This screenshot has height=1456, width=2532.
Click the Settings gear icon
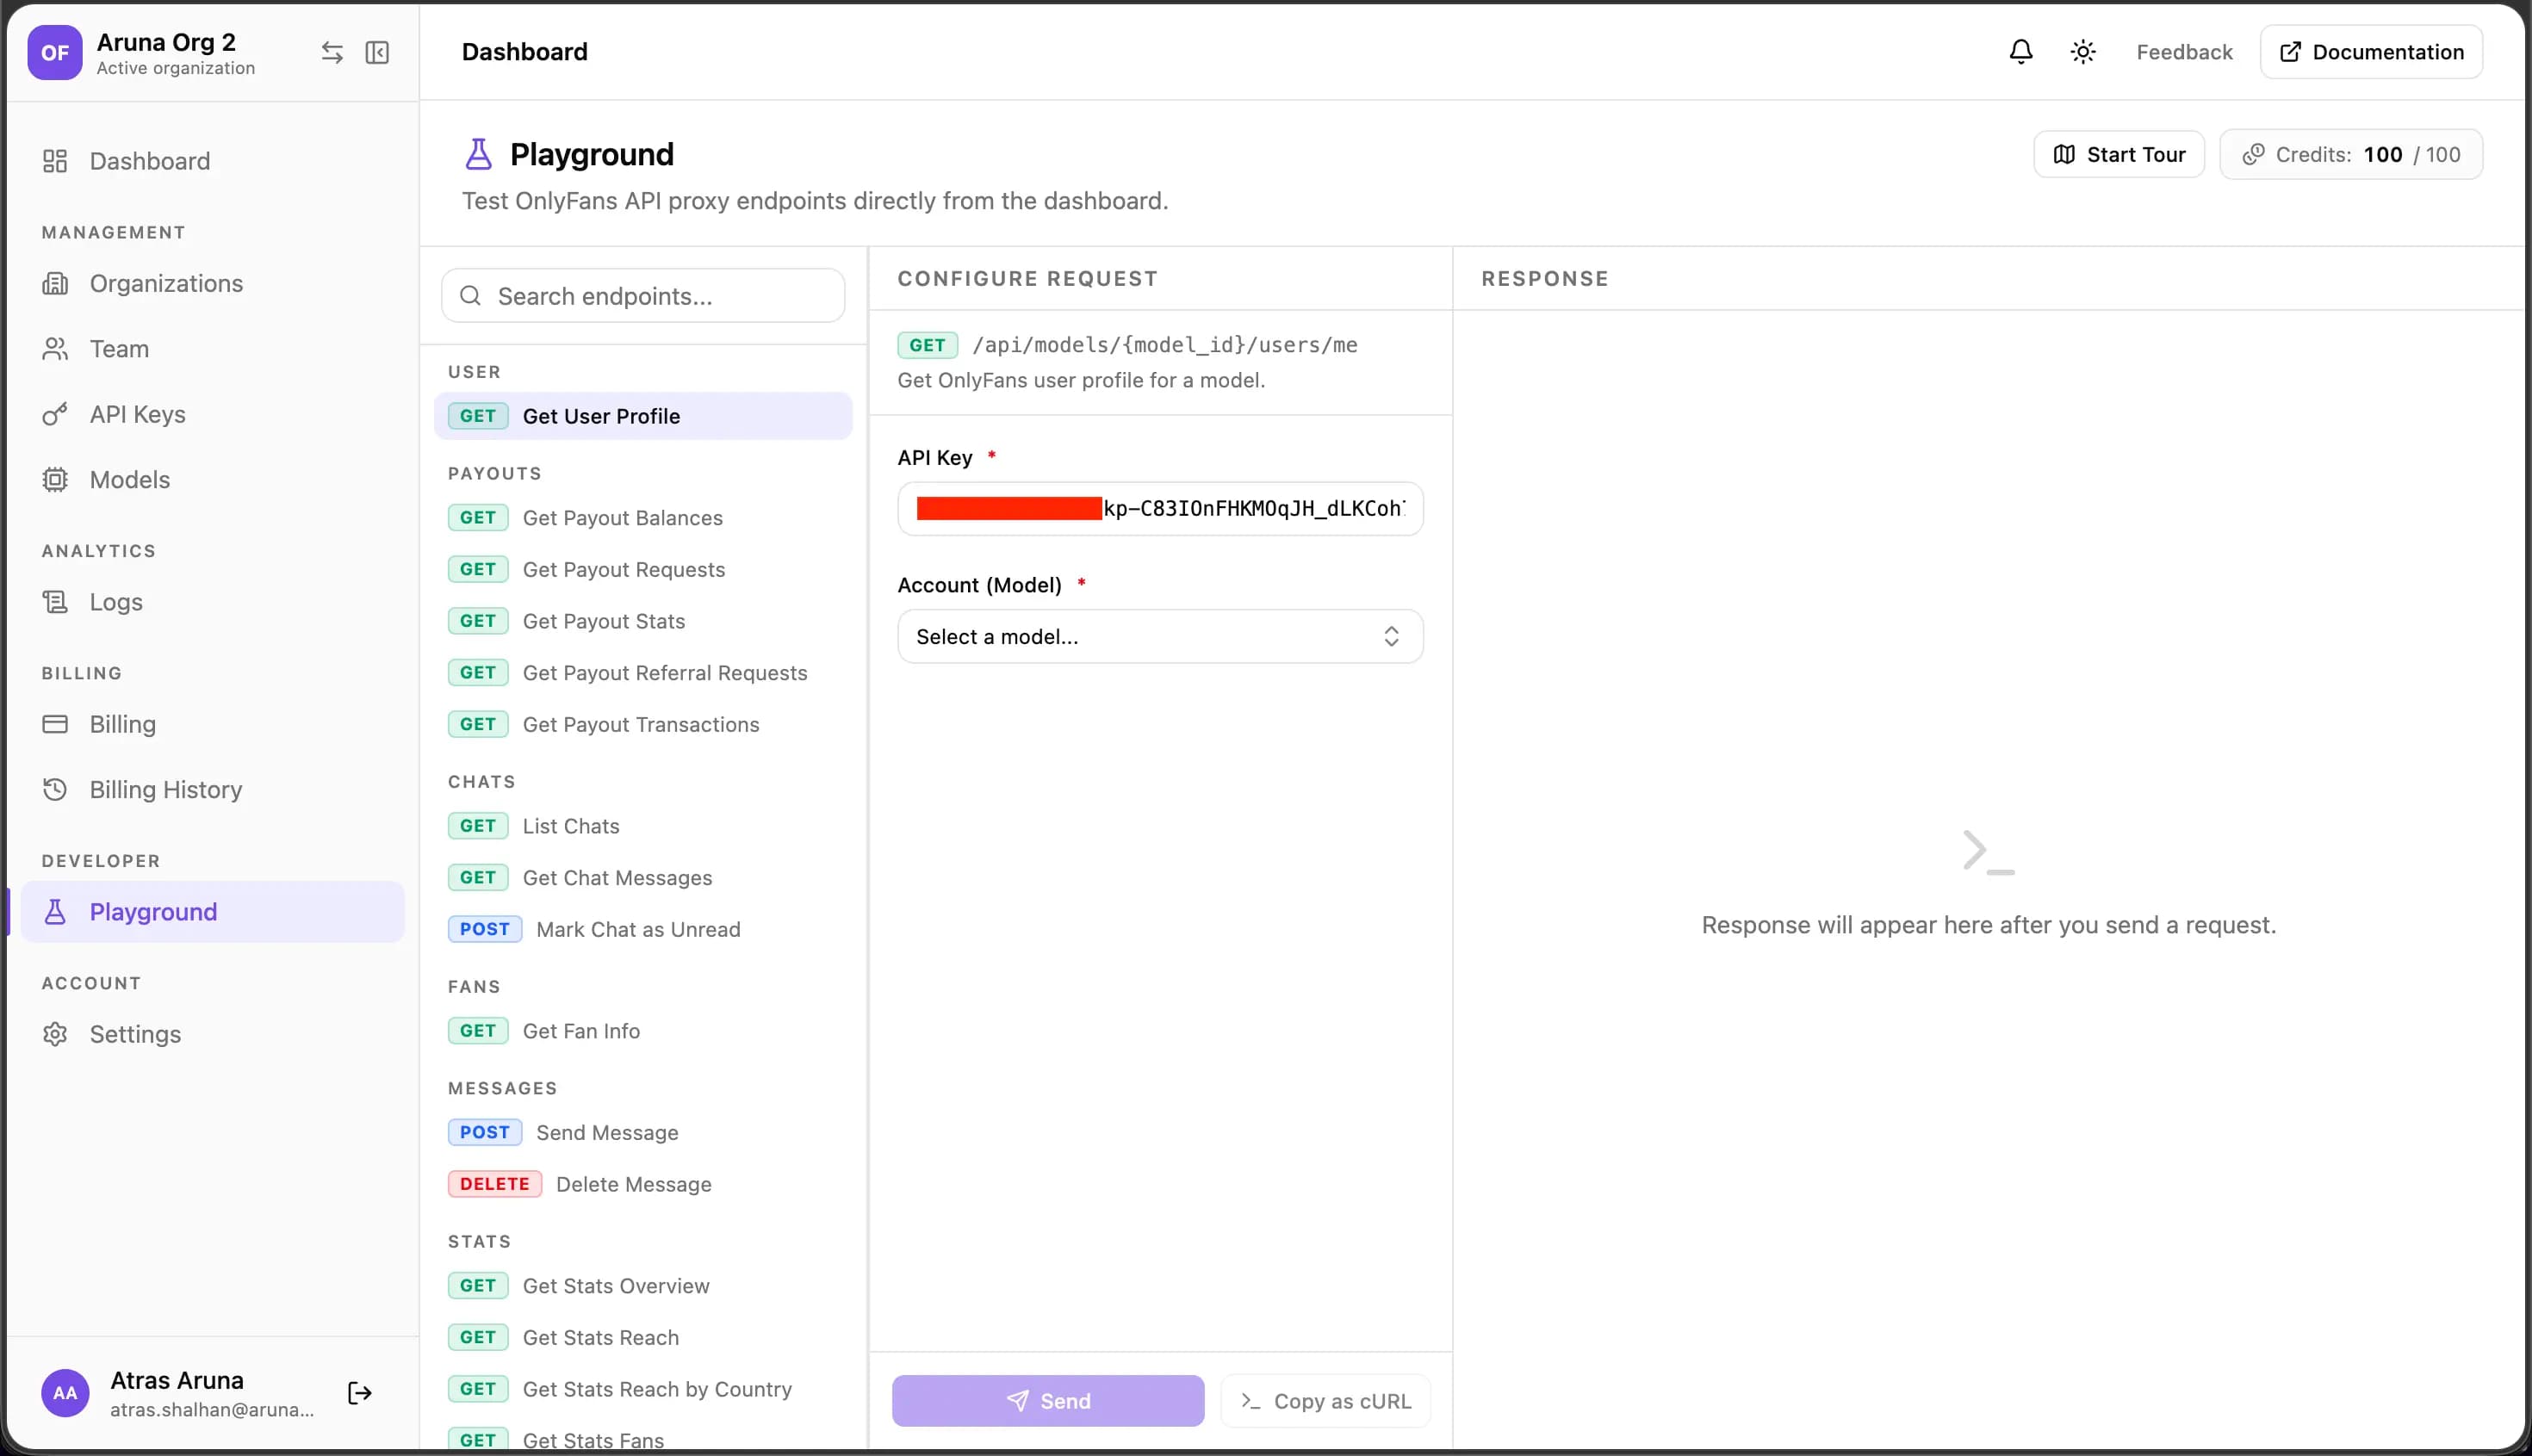point(55,1034)
